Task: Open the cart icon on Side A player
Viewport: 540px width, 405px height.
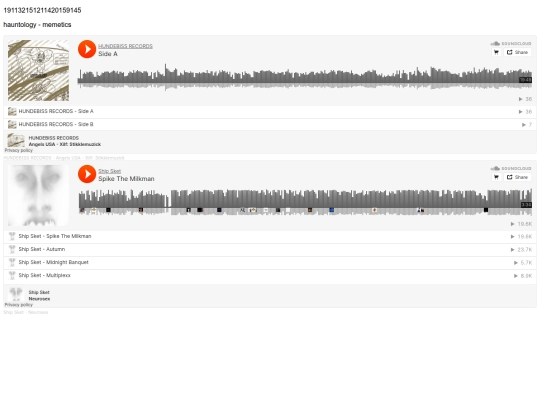Action: [496, 52]
